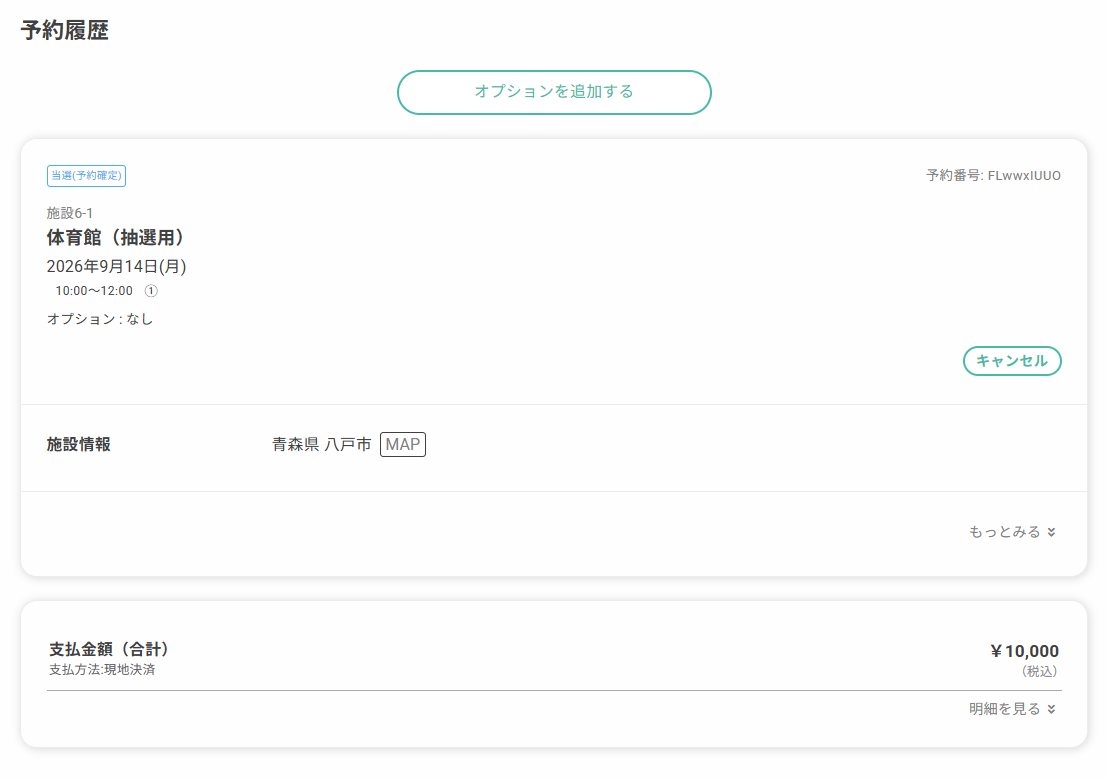The height and width of the screenshot is (778, 1106).
Task: Click the 施設6-1 facility label
Action: pos(70,213)
